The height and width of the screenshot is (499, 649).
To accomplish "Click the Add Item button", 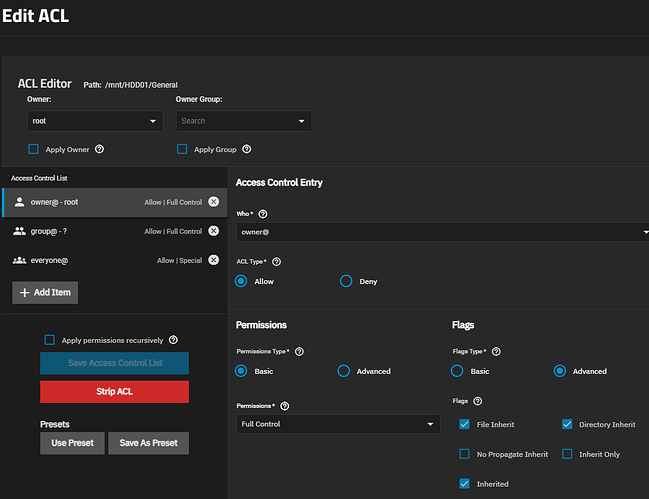I will click(x=45, y=293).
